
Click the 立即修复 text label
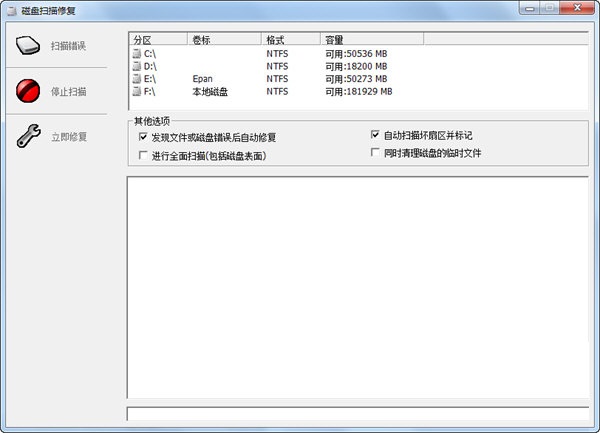click(x=69, y=137)
